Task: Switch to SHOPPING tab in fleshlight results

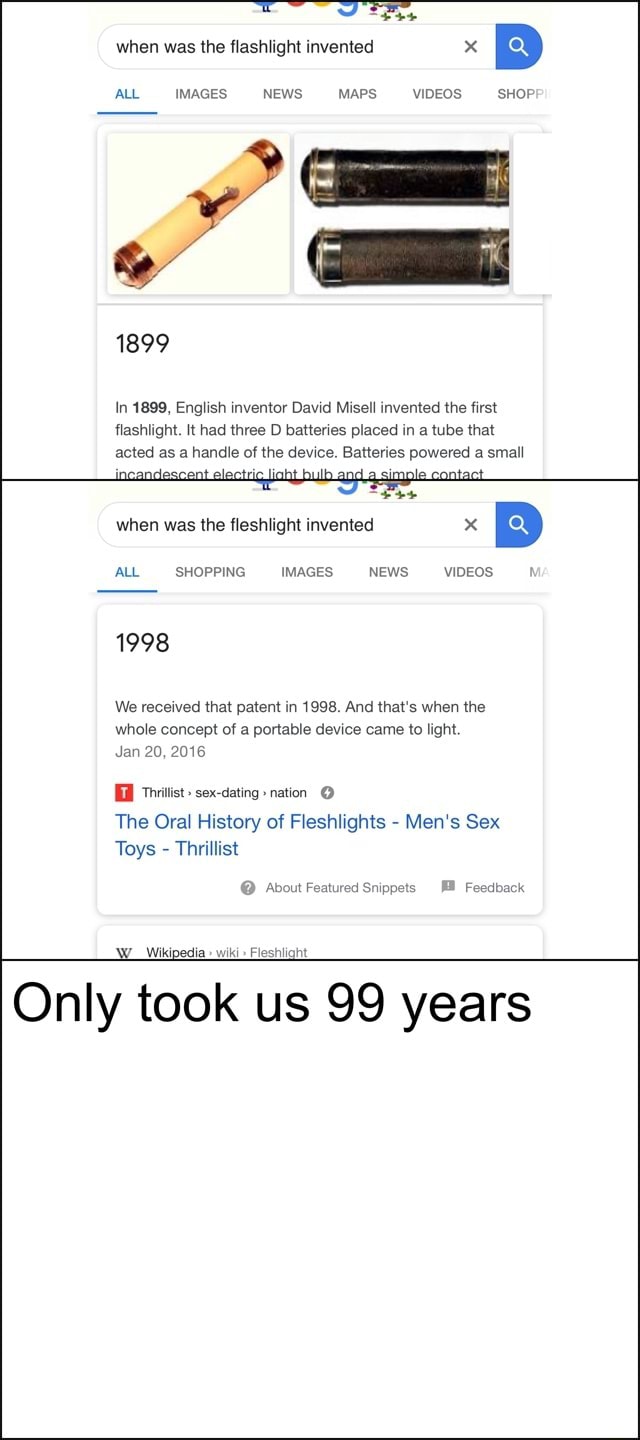Action: click(x=210, y=572)
